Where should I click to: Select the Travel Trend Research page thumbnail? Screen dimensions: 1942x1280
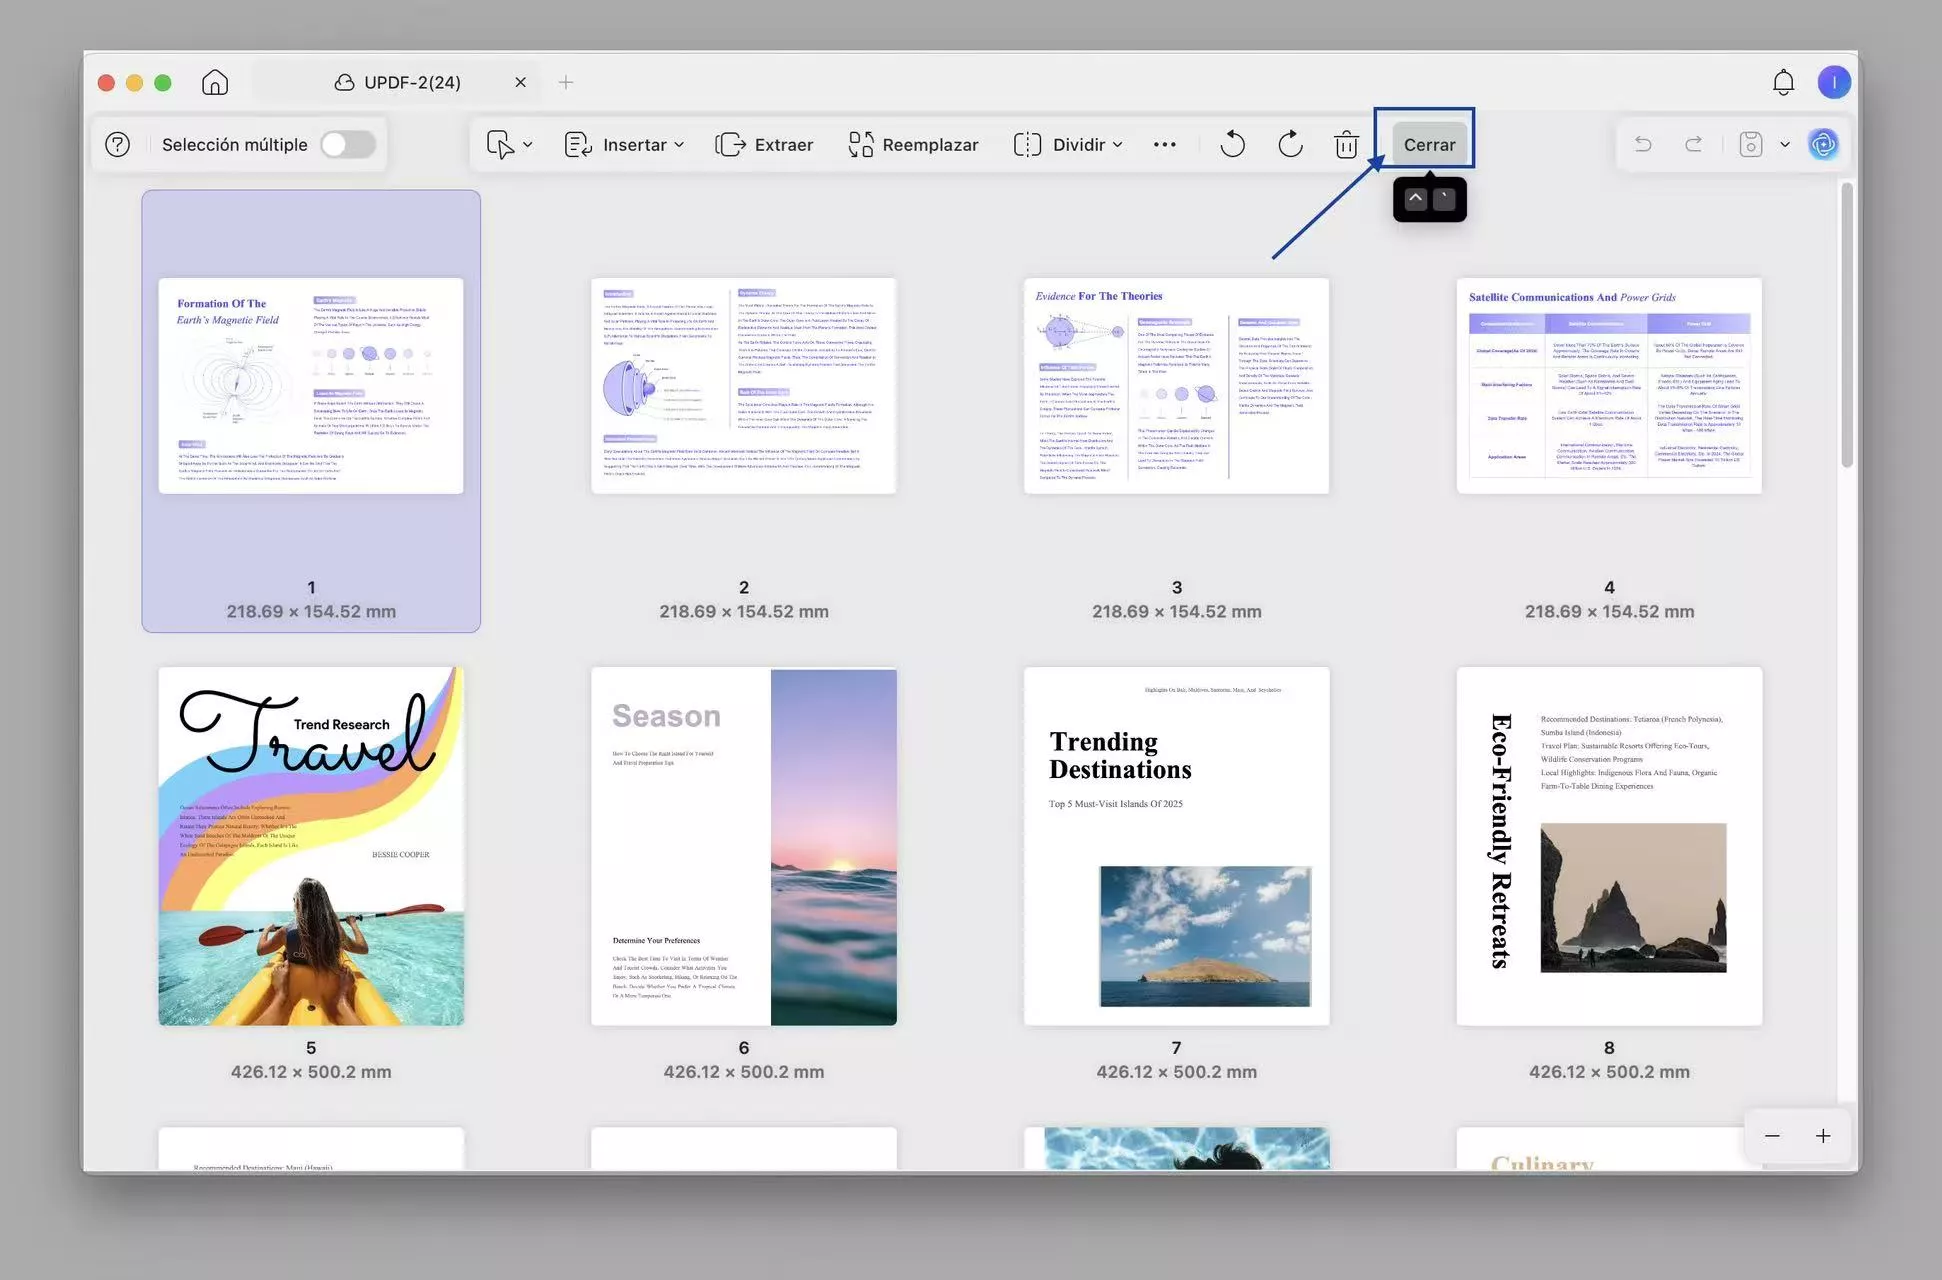[x=311, y=846]
